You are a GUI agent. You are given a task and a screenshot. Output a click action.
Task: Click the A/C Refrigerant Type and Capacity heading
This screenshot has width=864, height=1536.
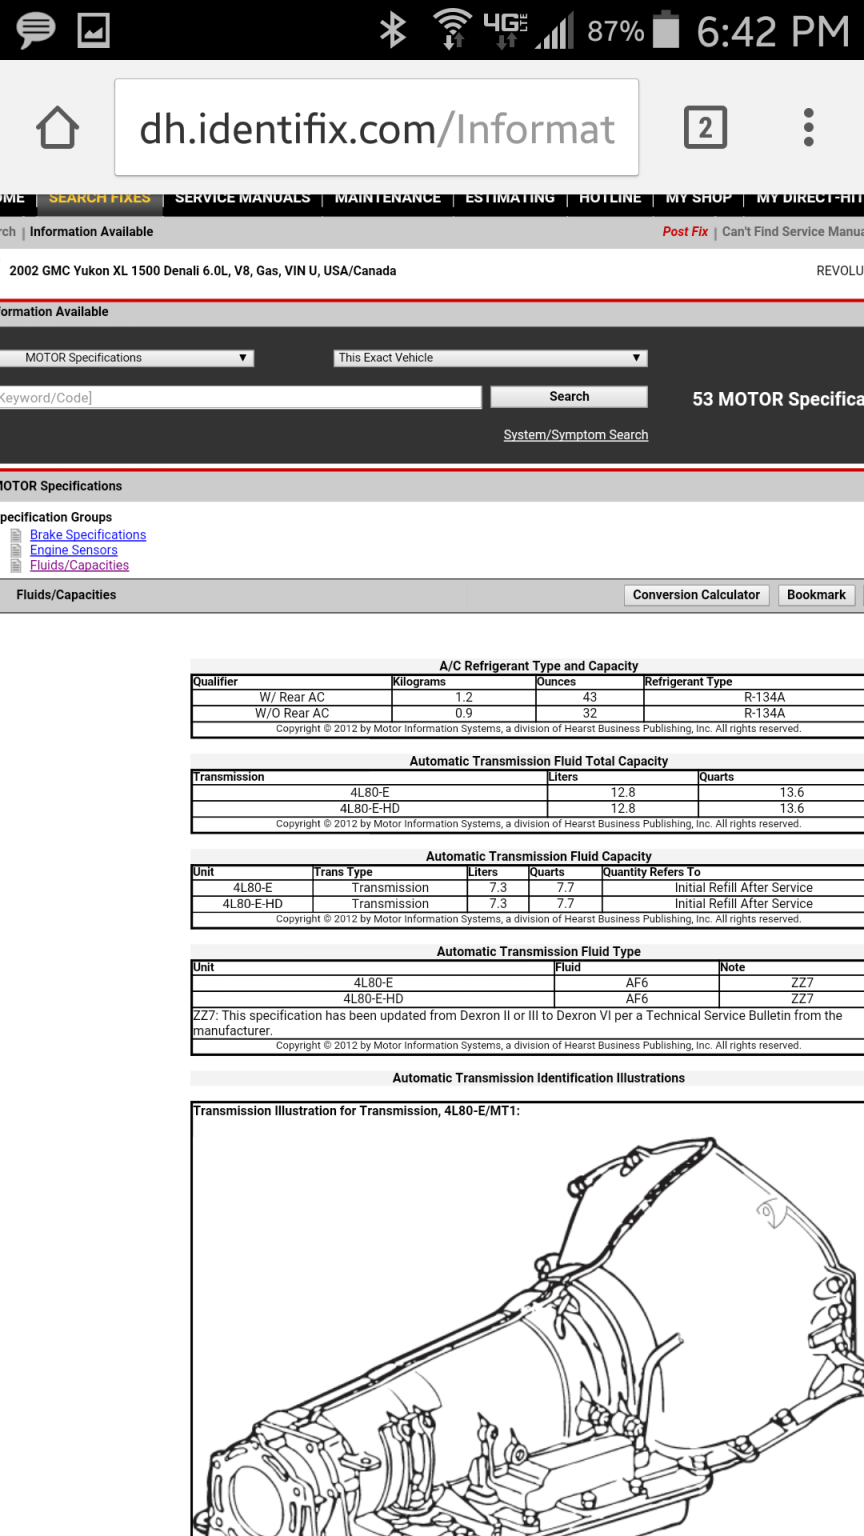[539, 666]
